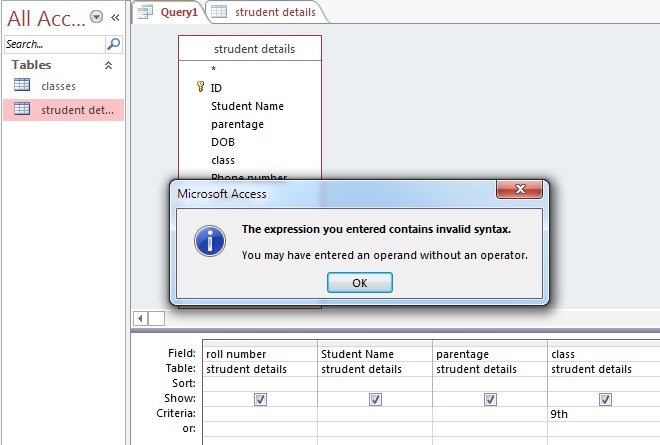
Task: Select class in the field list
Action: pos(223,160)
